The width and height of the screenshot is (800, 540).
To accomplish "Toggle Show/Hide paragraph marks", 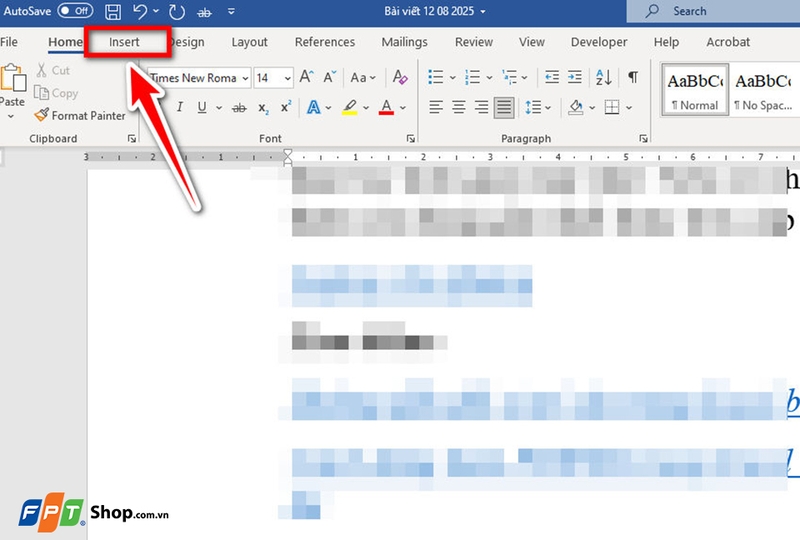I will point(633,77).
